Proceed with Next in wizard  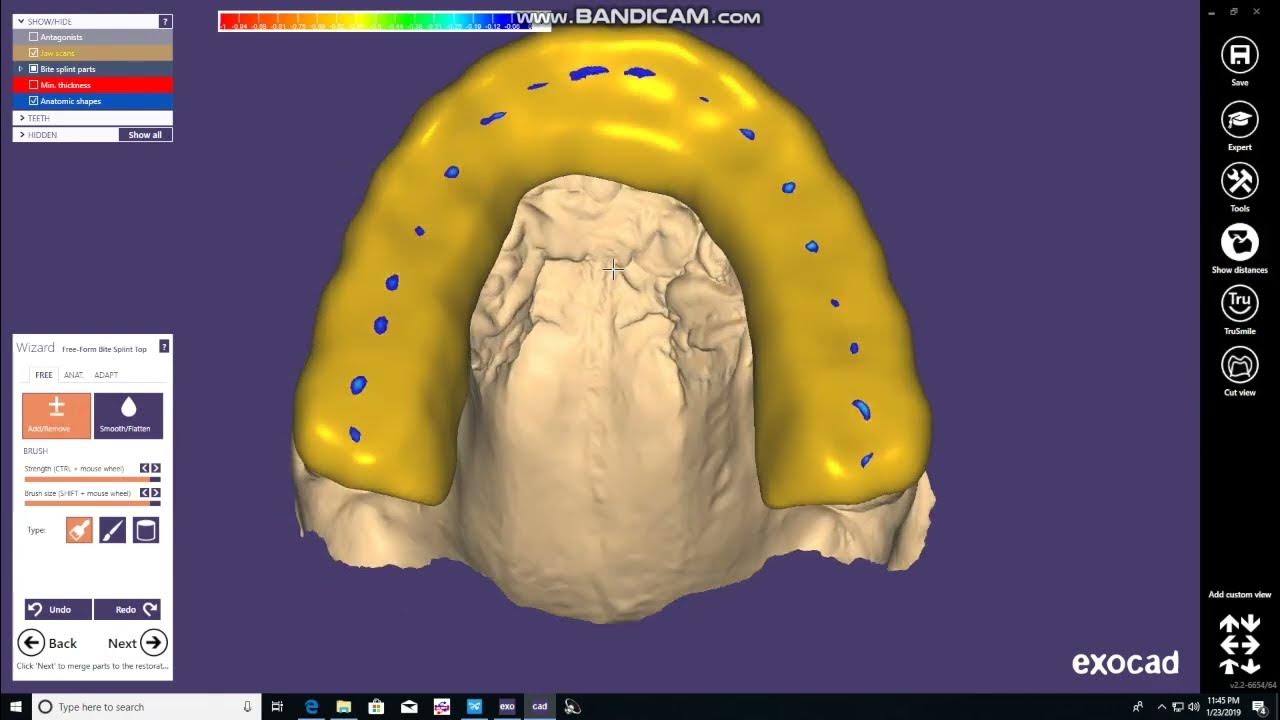(137, 643)
